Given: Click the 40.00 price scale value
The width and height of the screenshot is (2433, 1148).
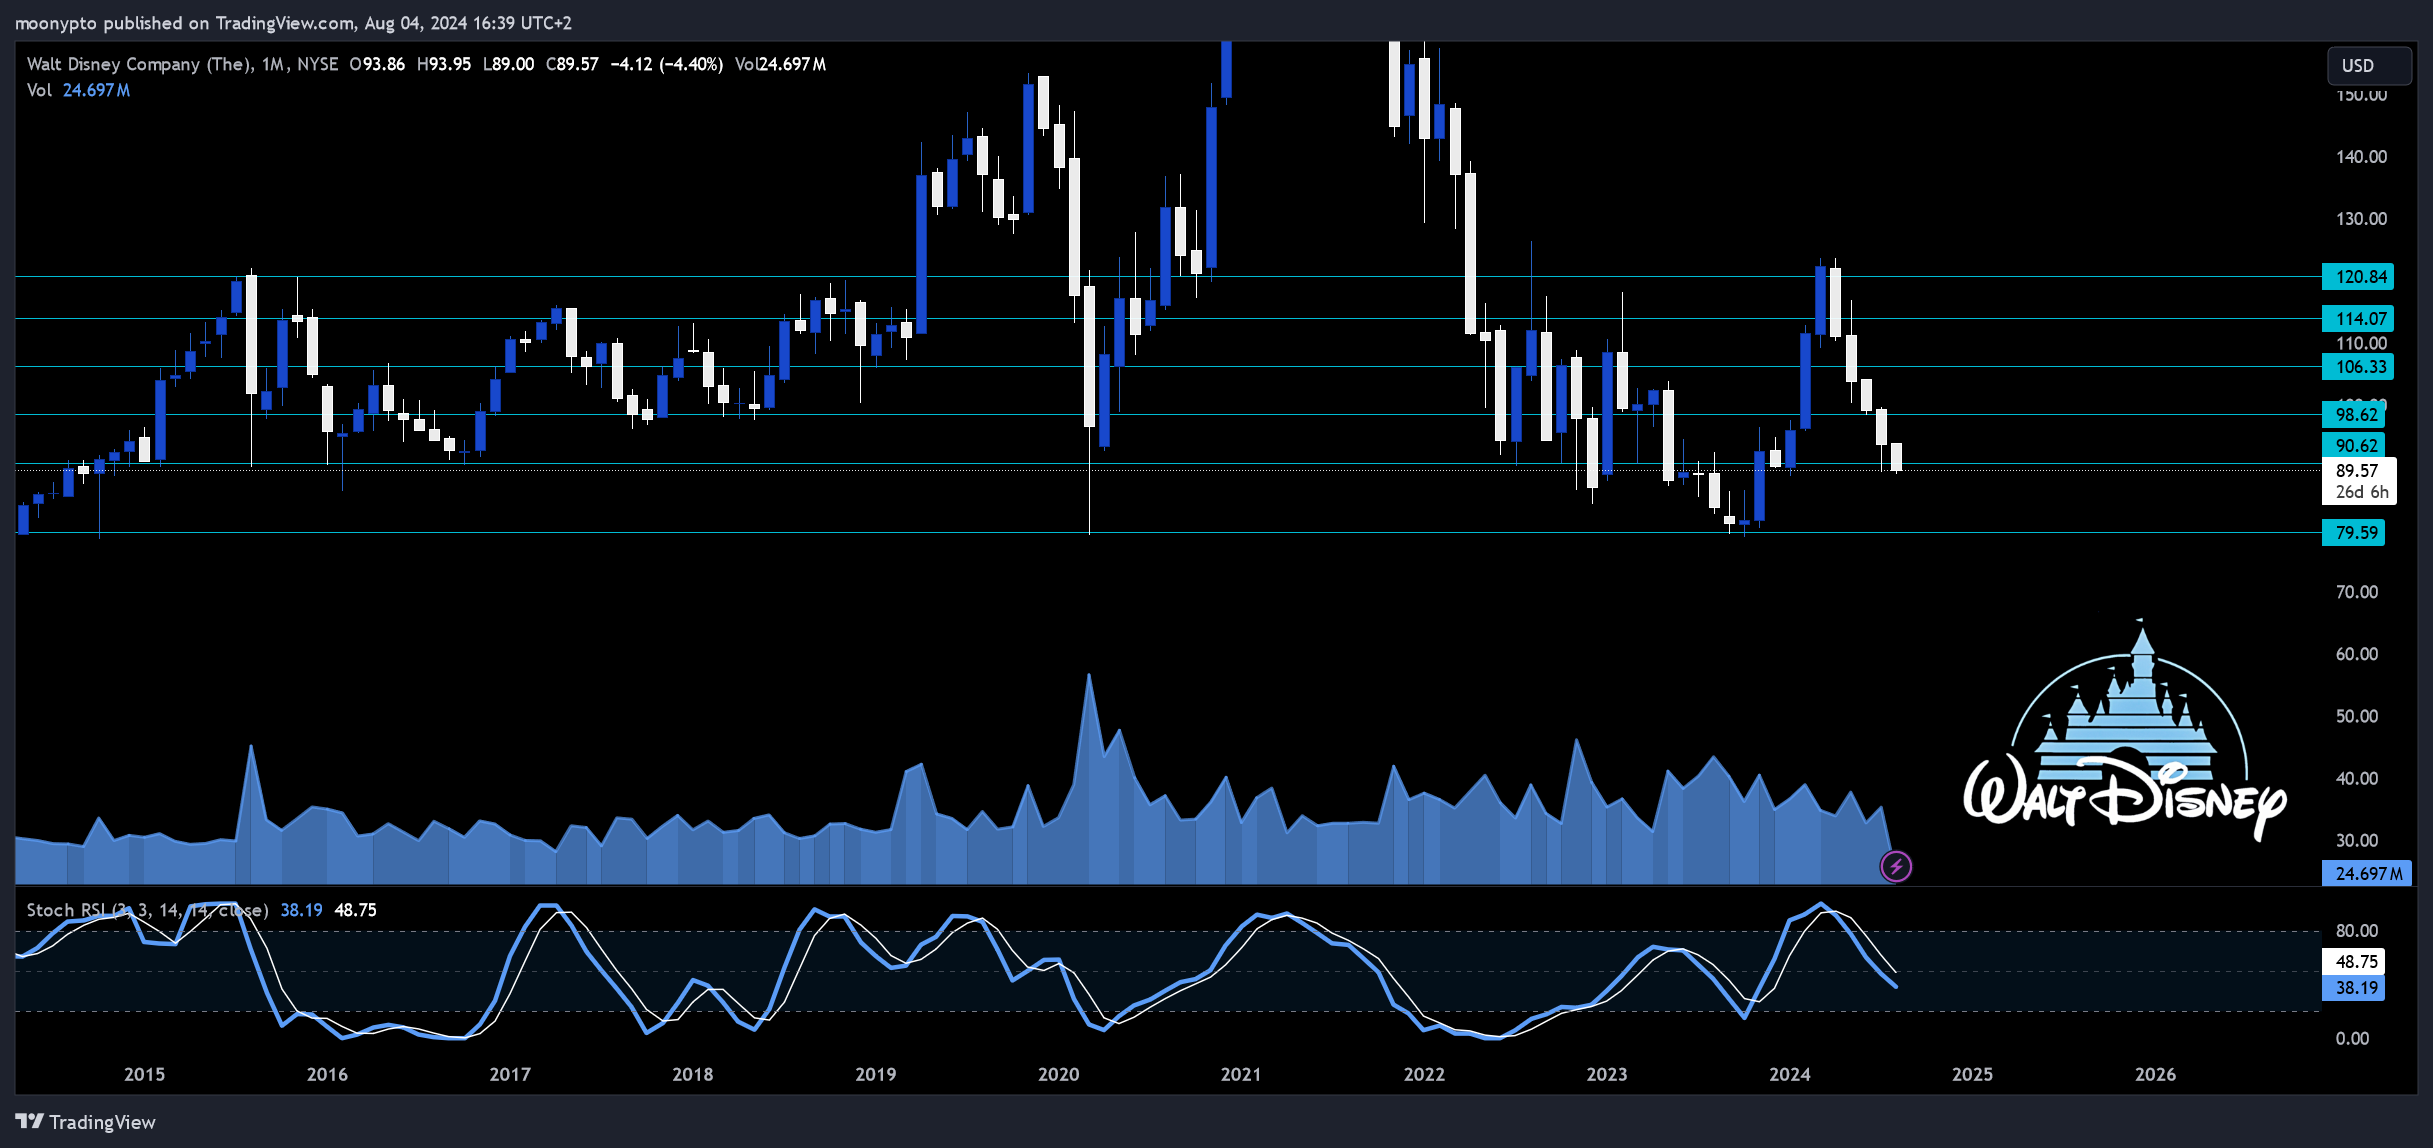Looking at the screenshot, I should point(2357,778).
